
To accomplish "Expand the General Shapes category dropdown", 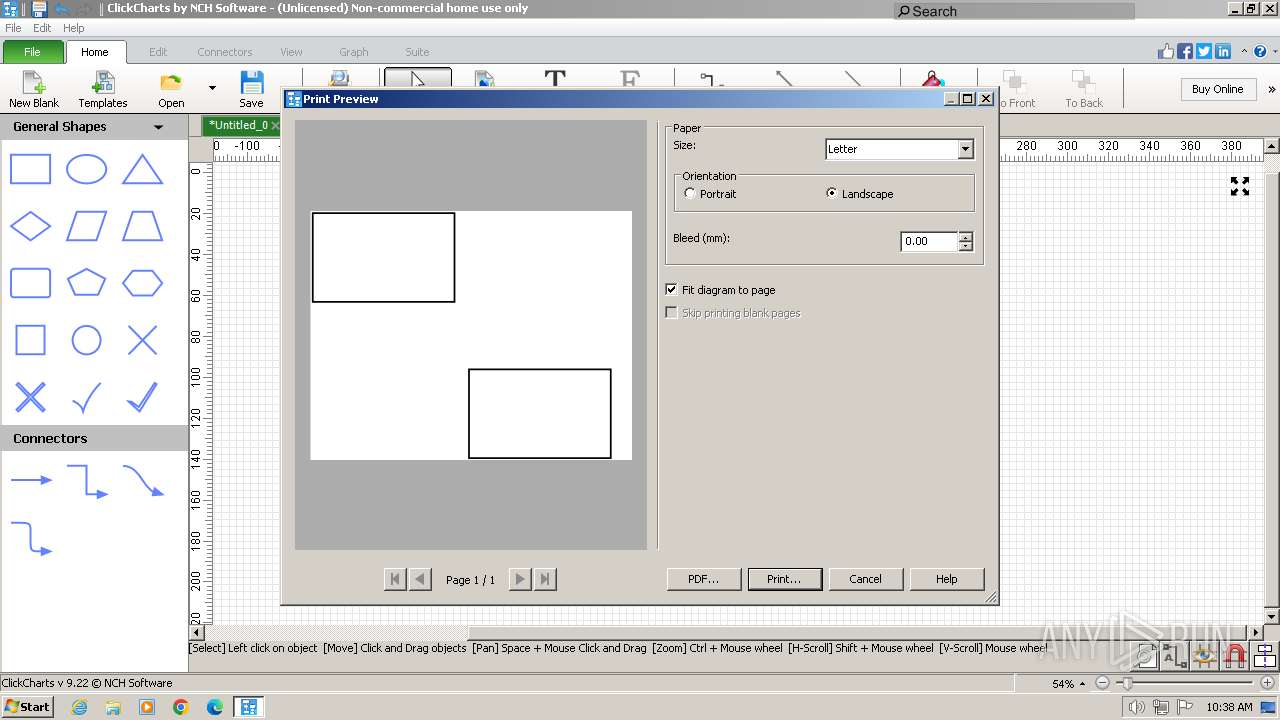I will [158, 127].
